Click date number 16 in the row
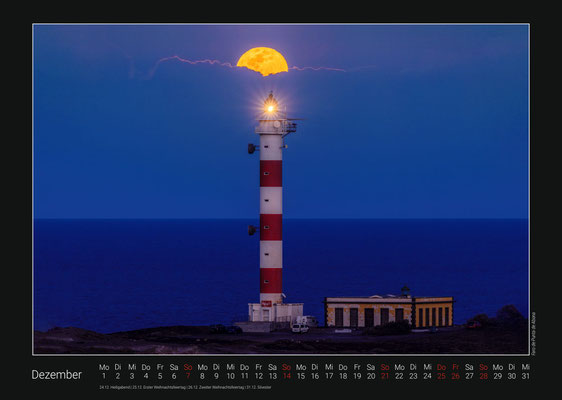 315,376
